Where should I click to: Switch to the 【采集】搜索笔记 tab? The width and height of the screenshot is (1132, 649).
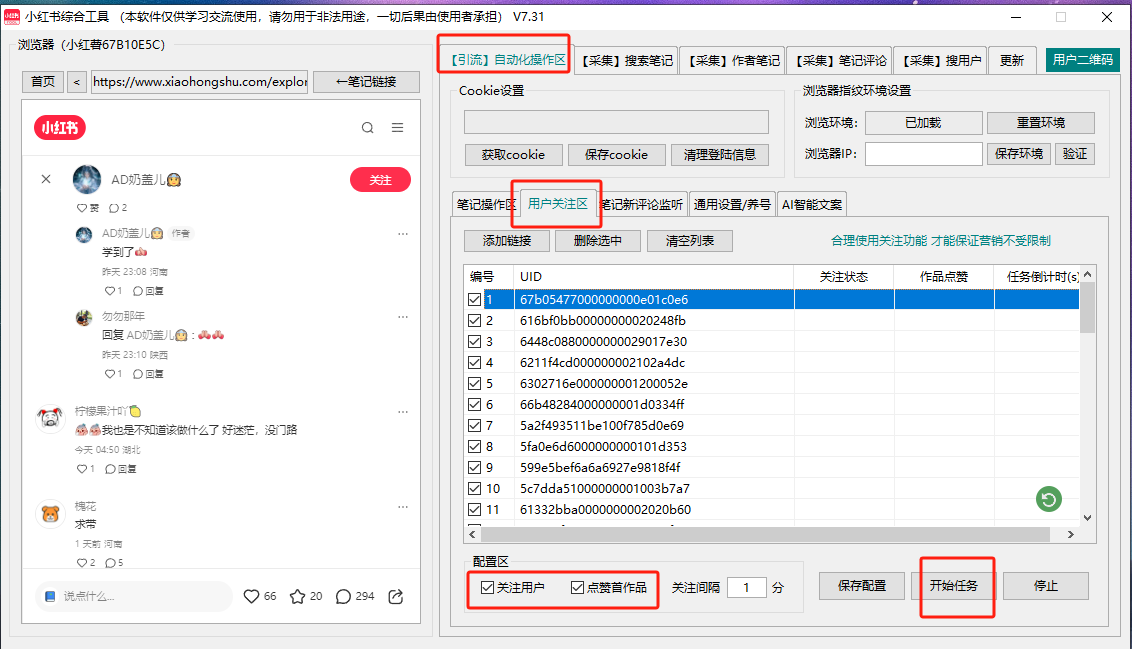(x=627, y=60)
